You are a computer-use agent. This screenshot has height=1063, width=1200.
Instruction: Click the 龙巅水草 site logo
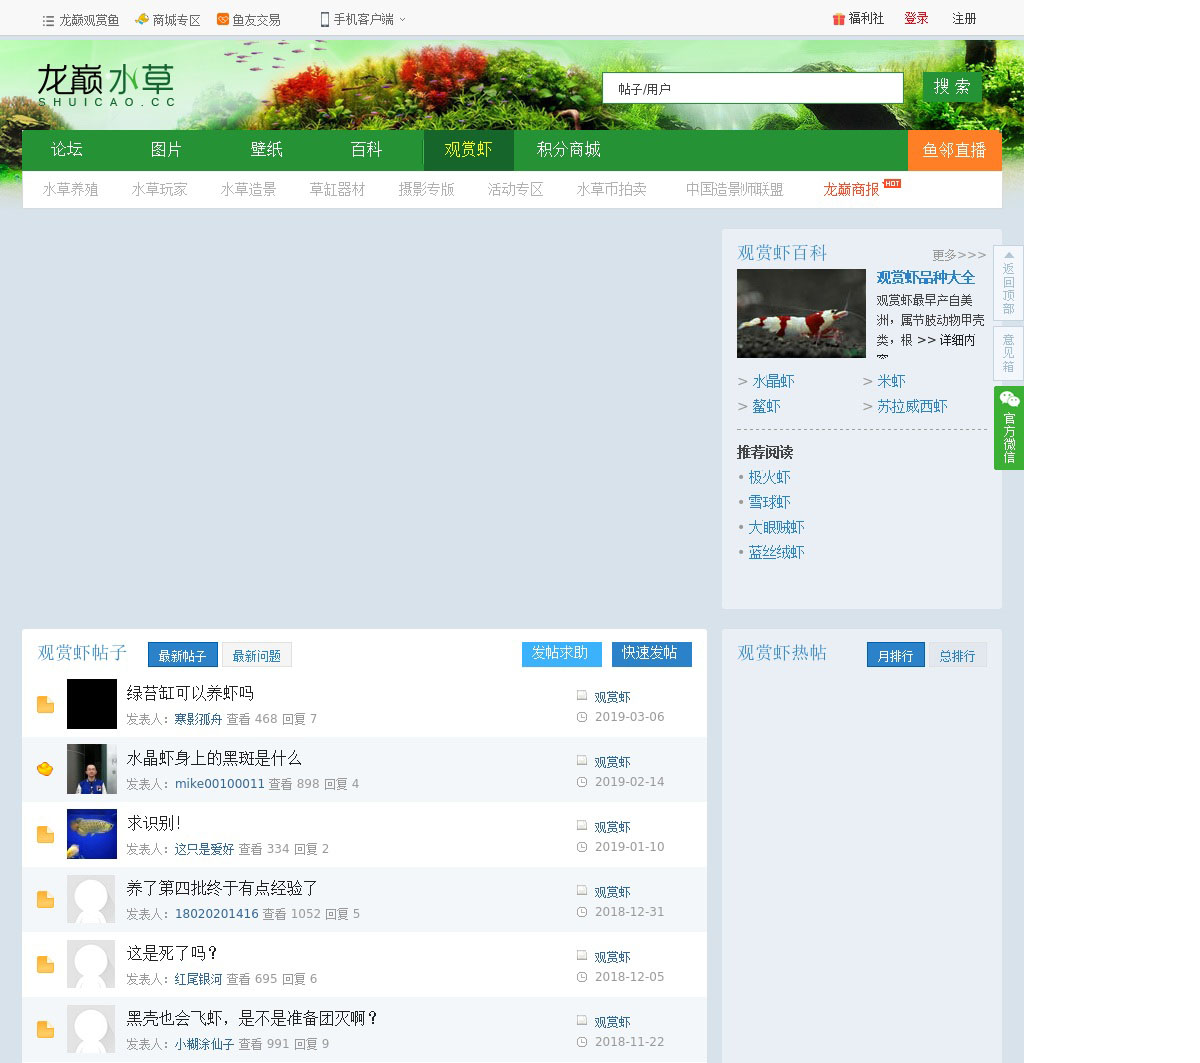106,86
